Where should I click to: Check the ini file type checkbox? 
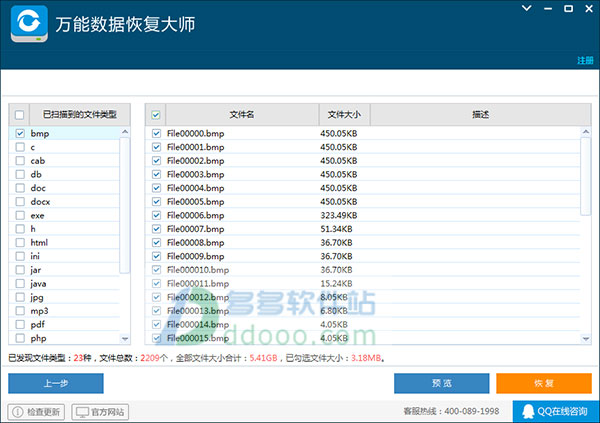pos(20,256)
